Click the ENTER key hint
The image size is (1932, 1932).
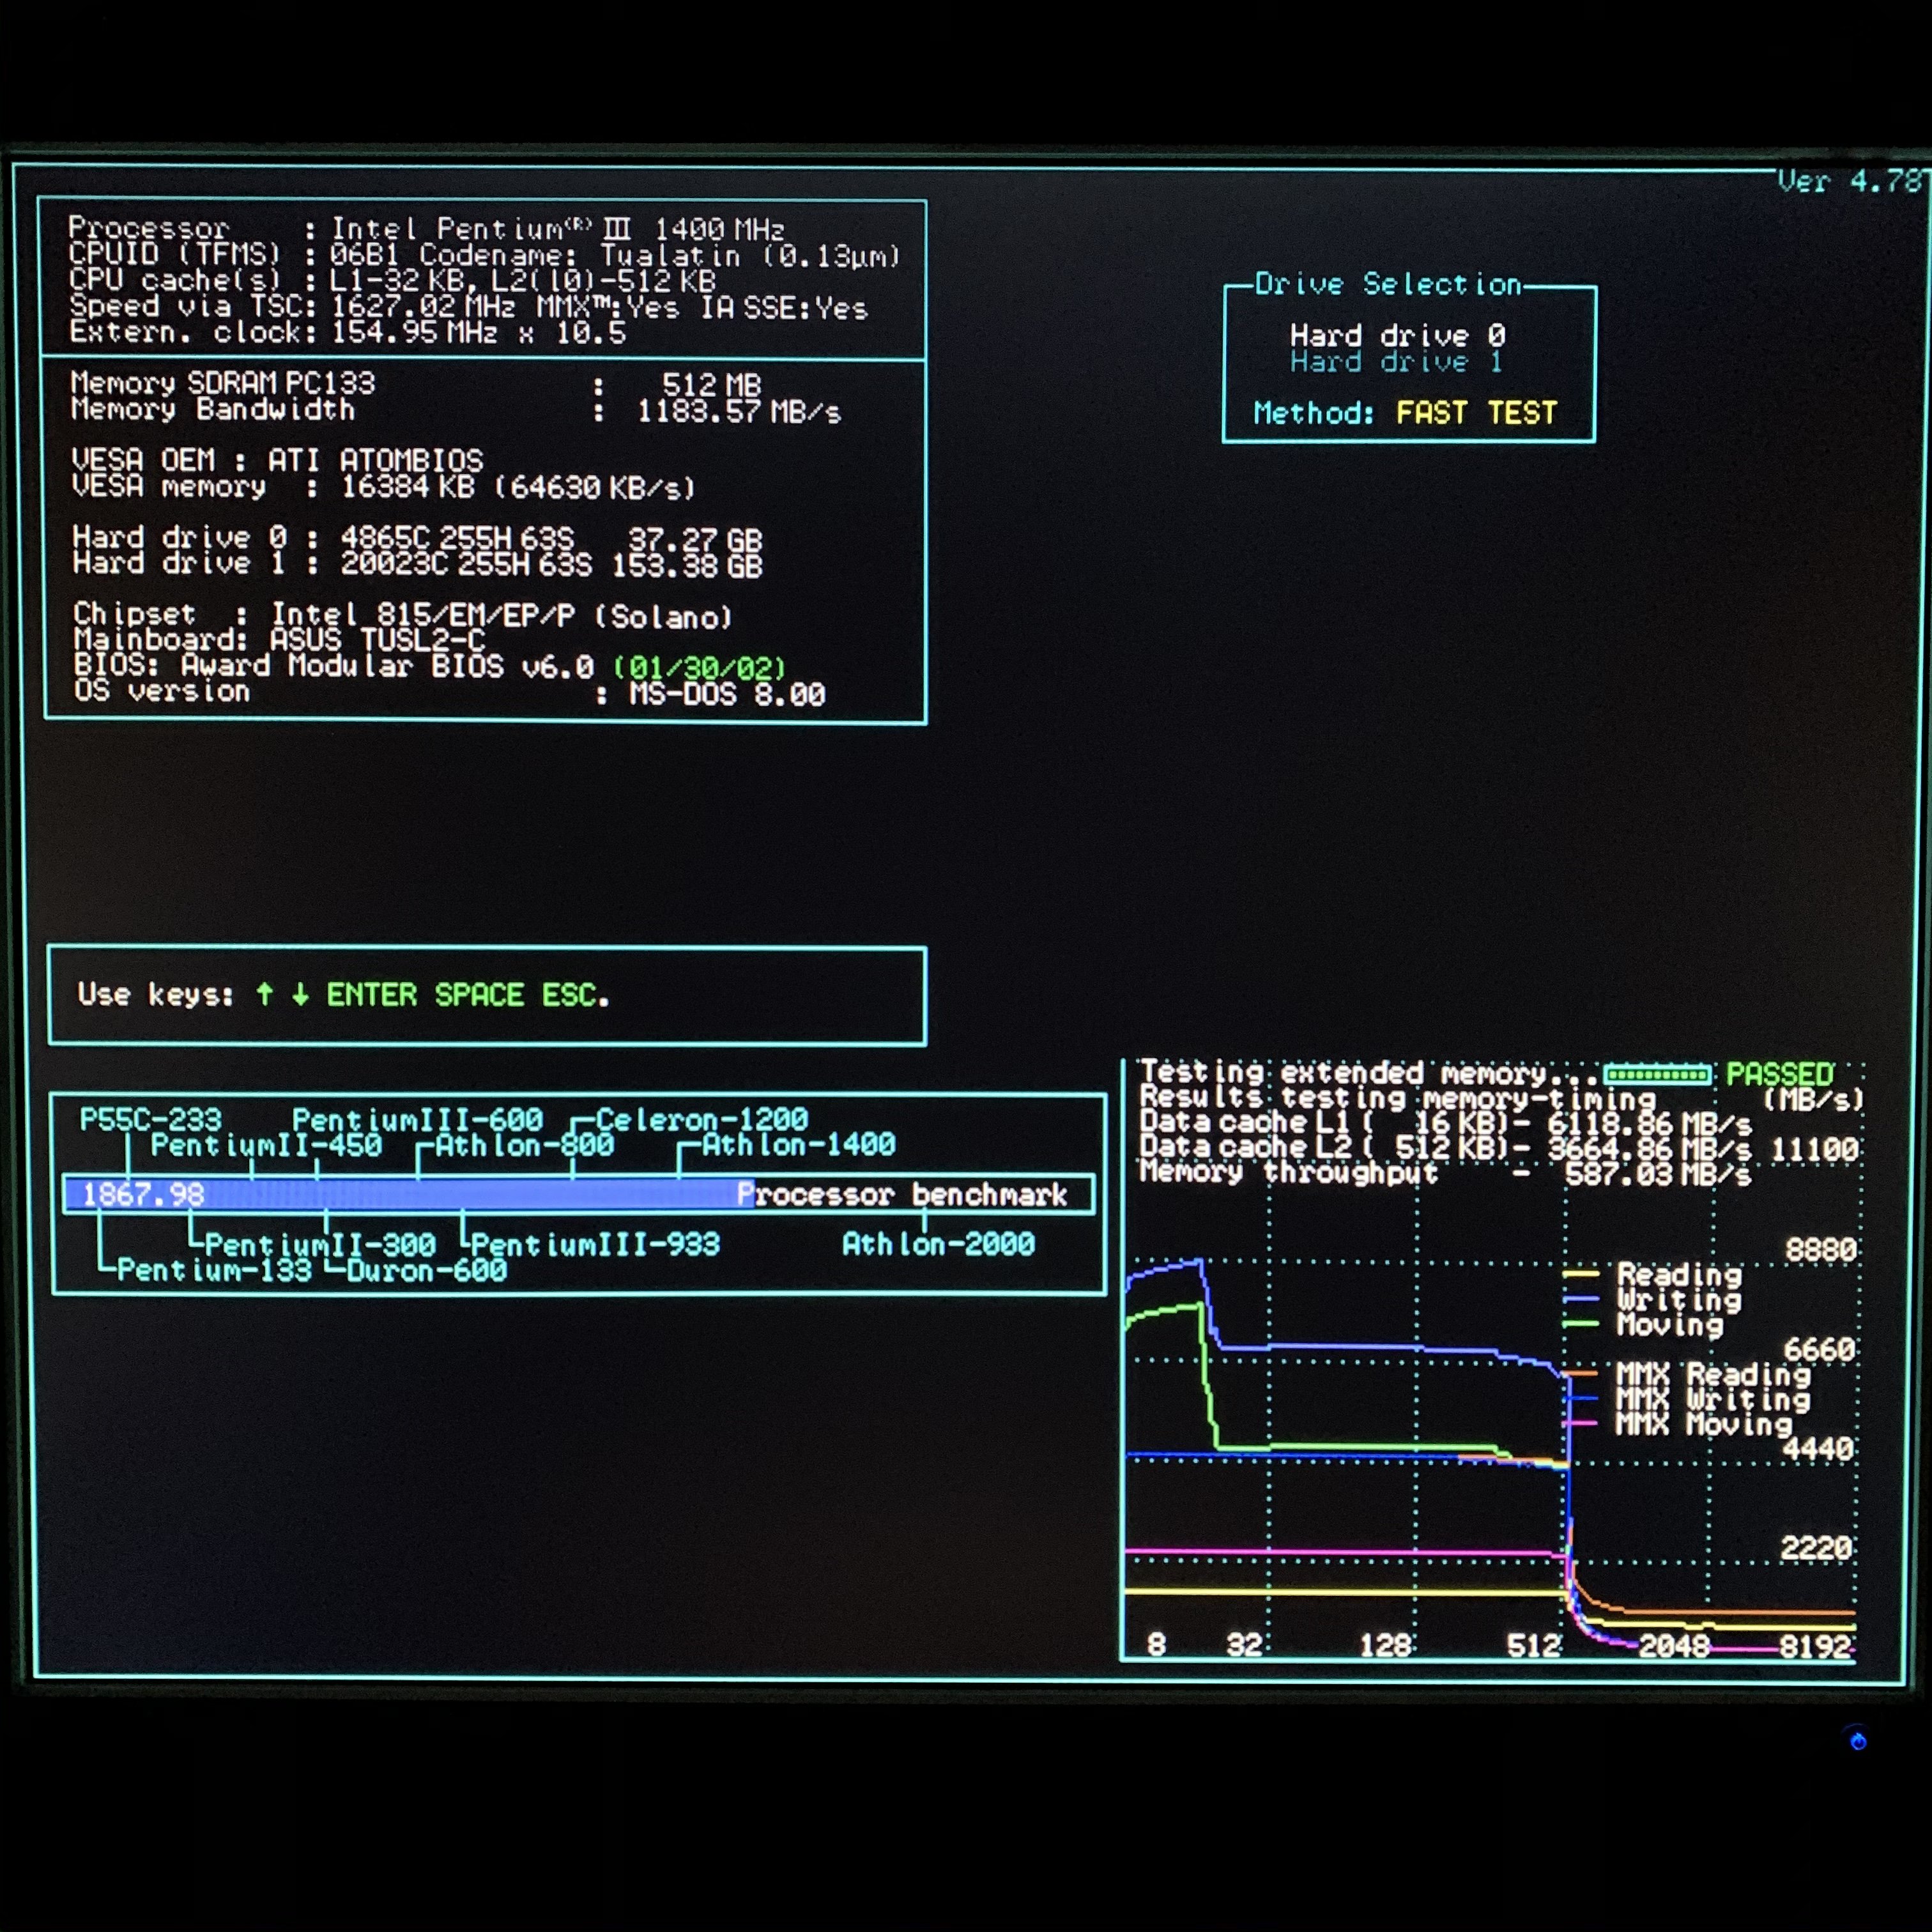click(x=371, y=995)
